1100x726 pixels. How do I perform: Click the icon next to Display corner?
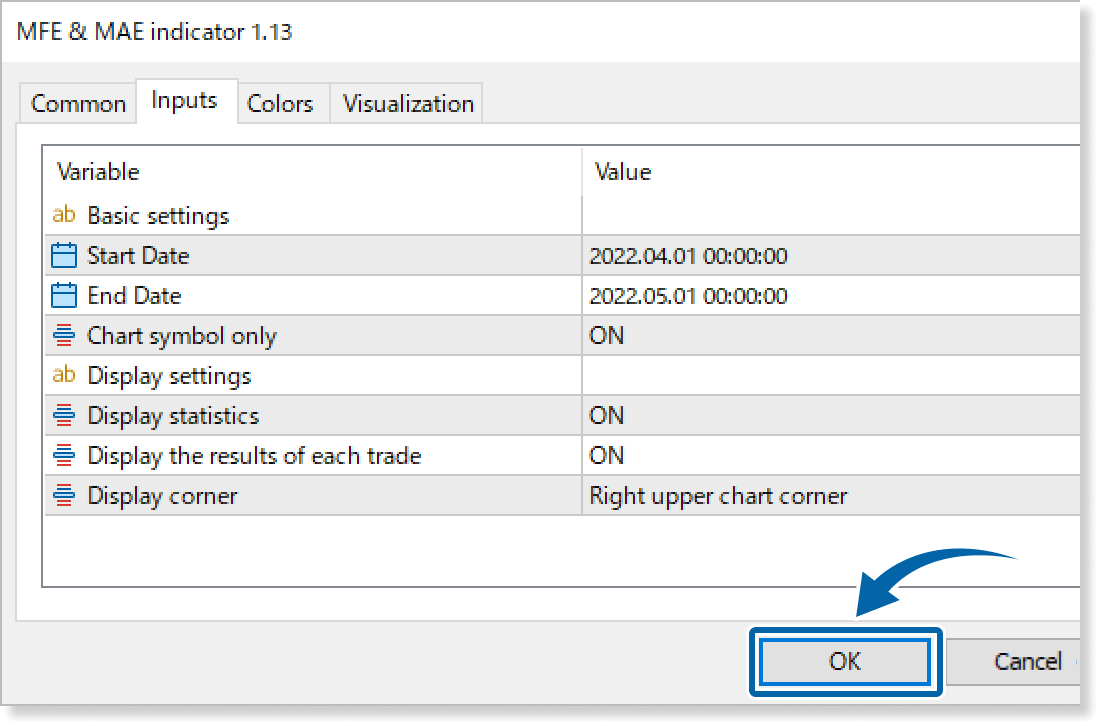[x=64, y=496]
